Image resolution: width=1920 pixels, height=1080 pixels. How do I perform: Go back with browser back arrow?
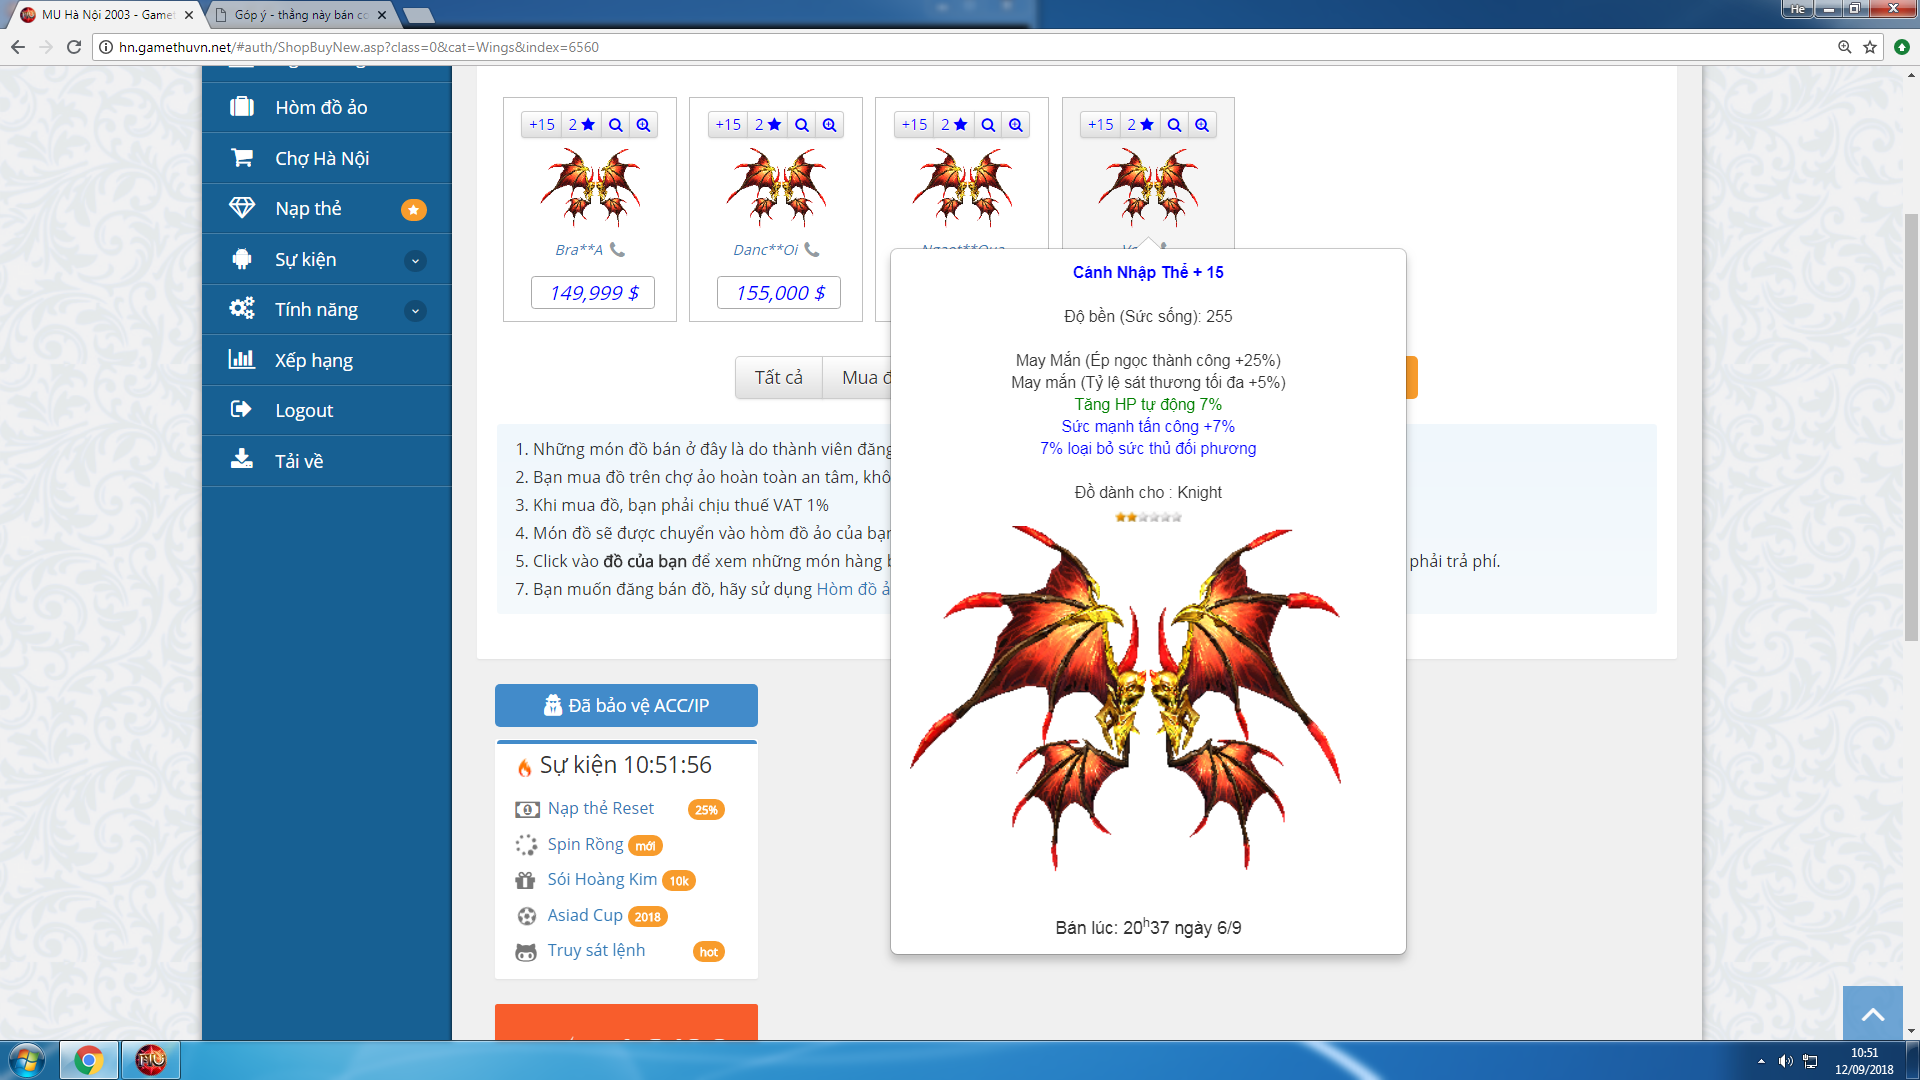18,47
